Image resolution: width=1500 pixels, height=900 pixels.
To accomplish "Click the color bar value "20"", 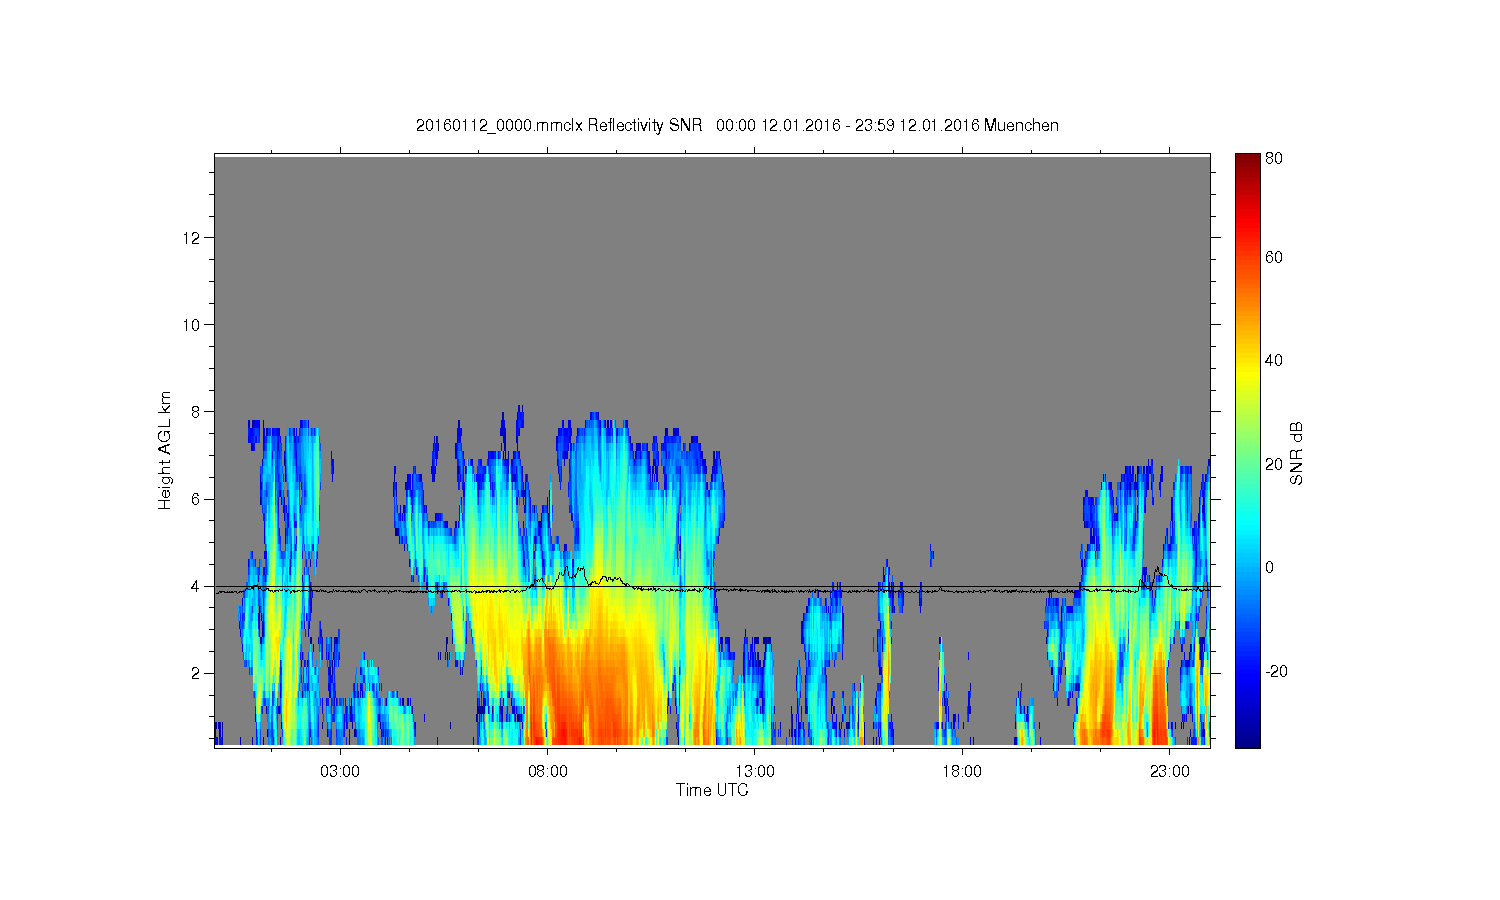I will pos(1274,464).
